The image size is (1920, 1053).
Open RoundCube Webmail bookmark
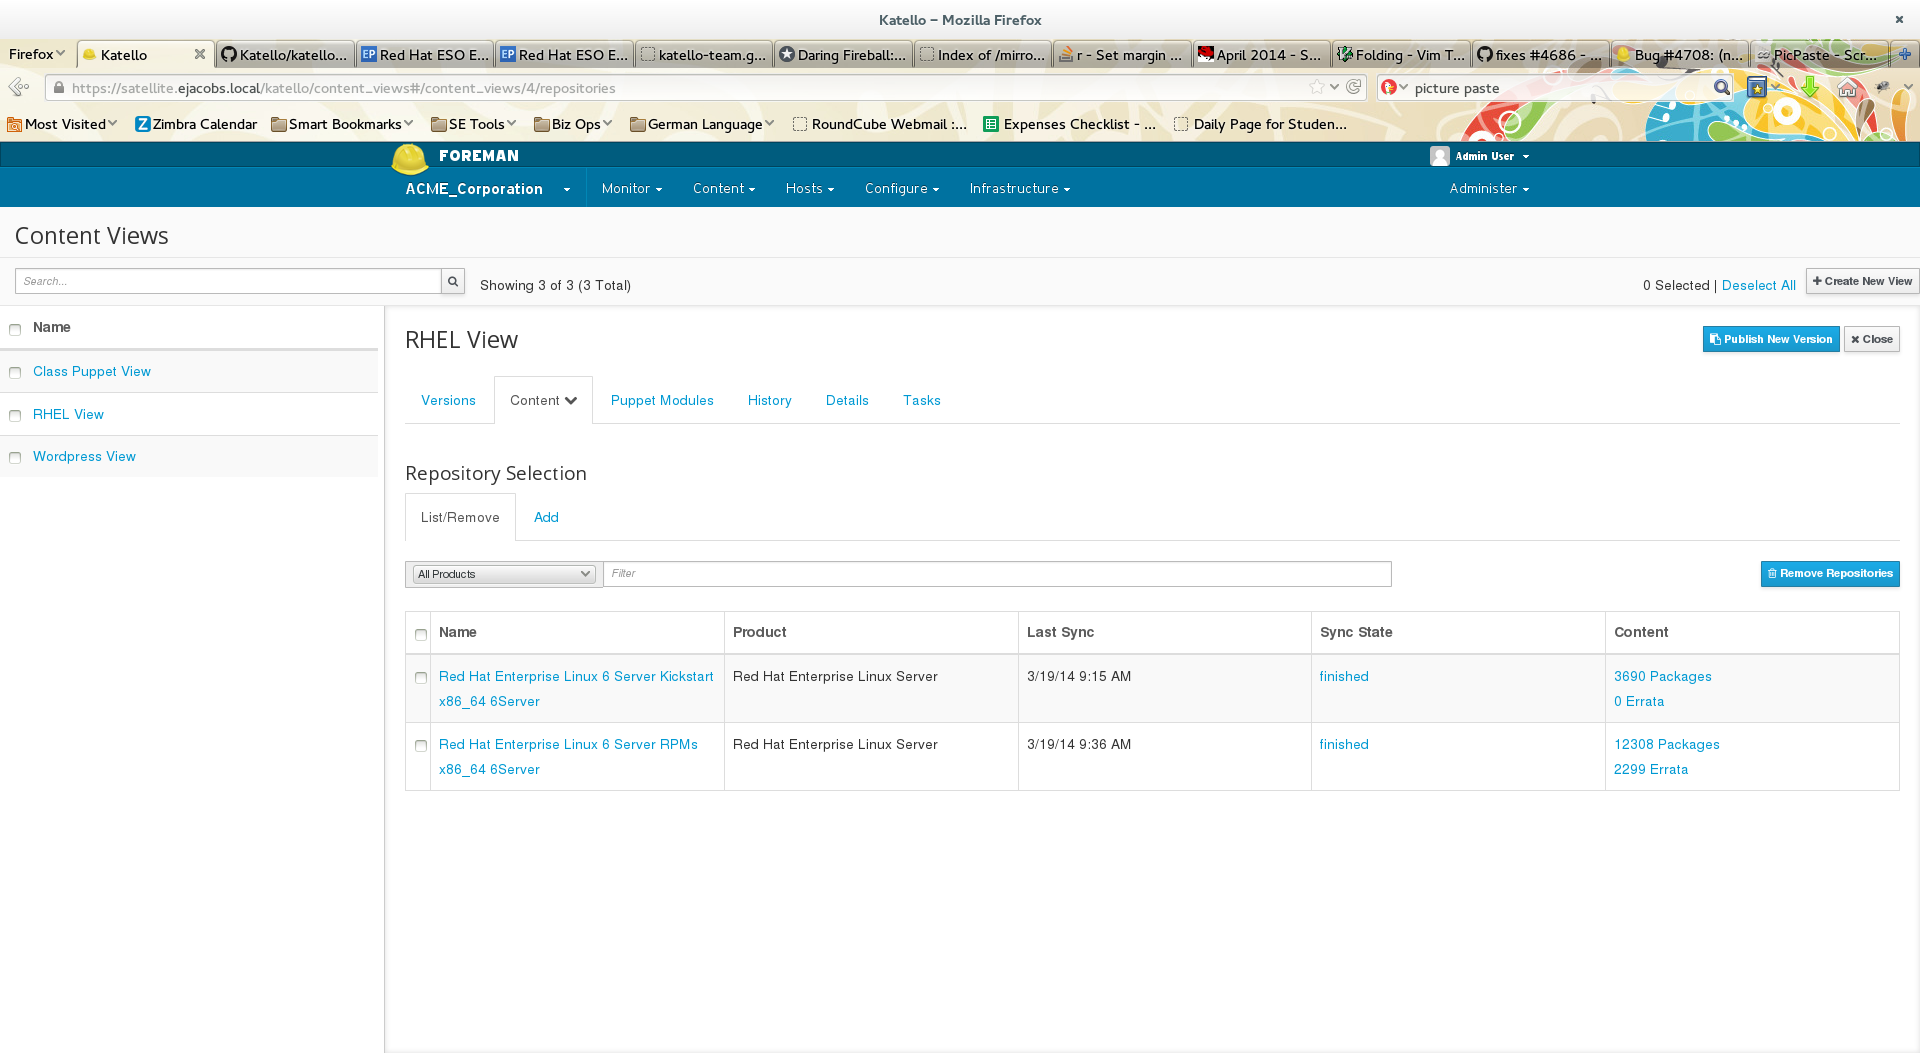[879, 124]
